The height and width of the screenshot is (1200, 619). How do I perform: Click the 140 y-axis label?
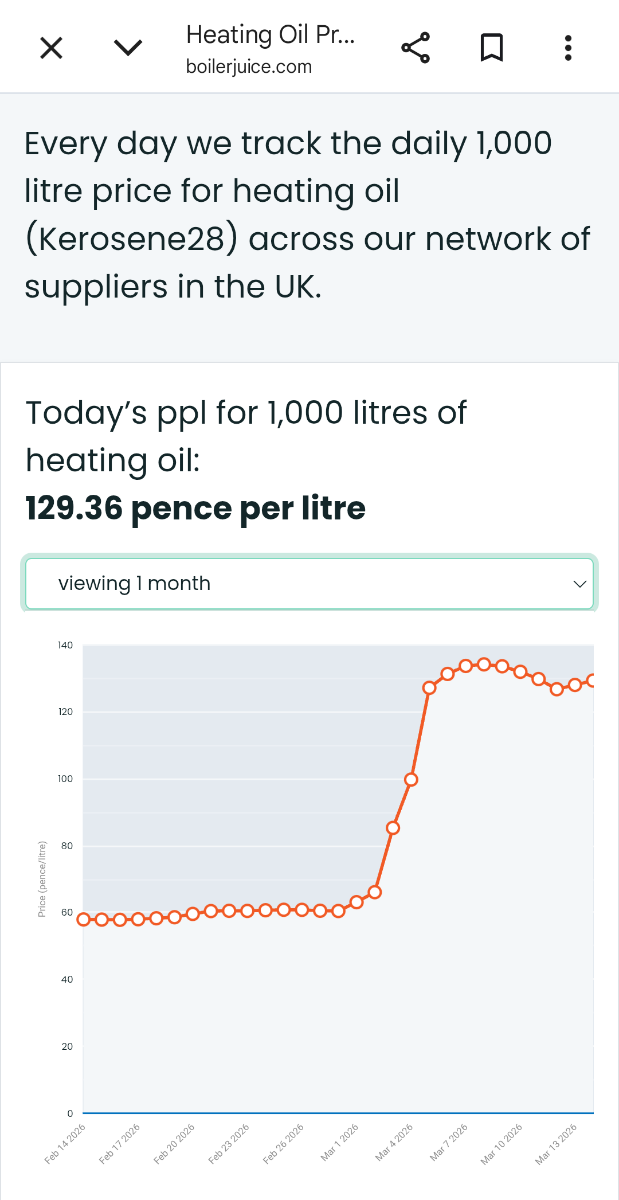pos(65,645)
